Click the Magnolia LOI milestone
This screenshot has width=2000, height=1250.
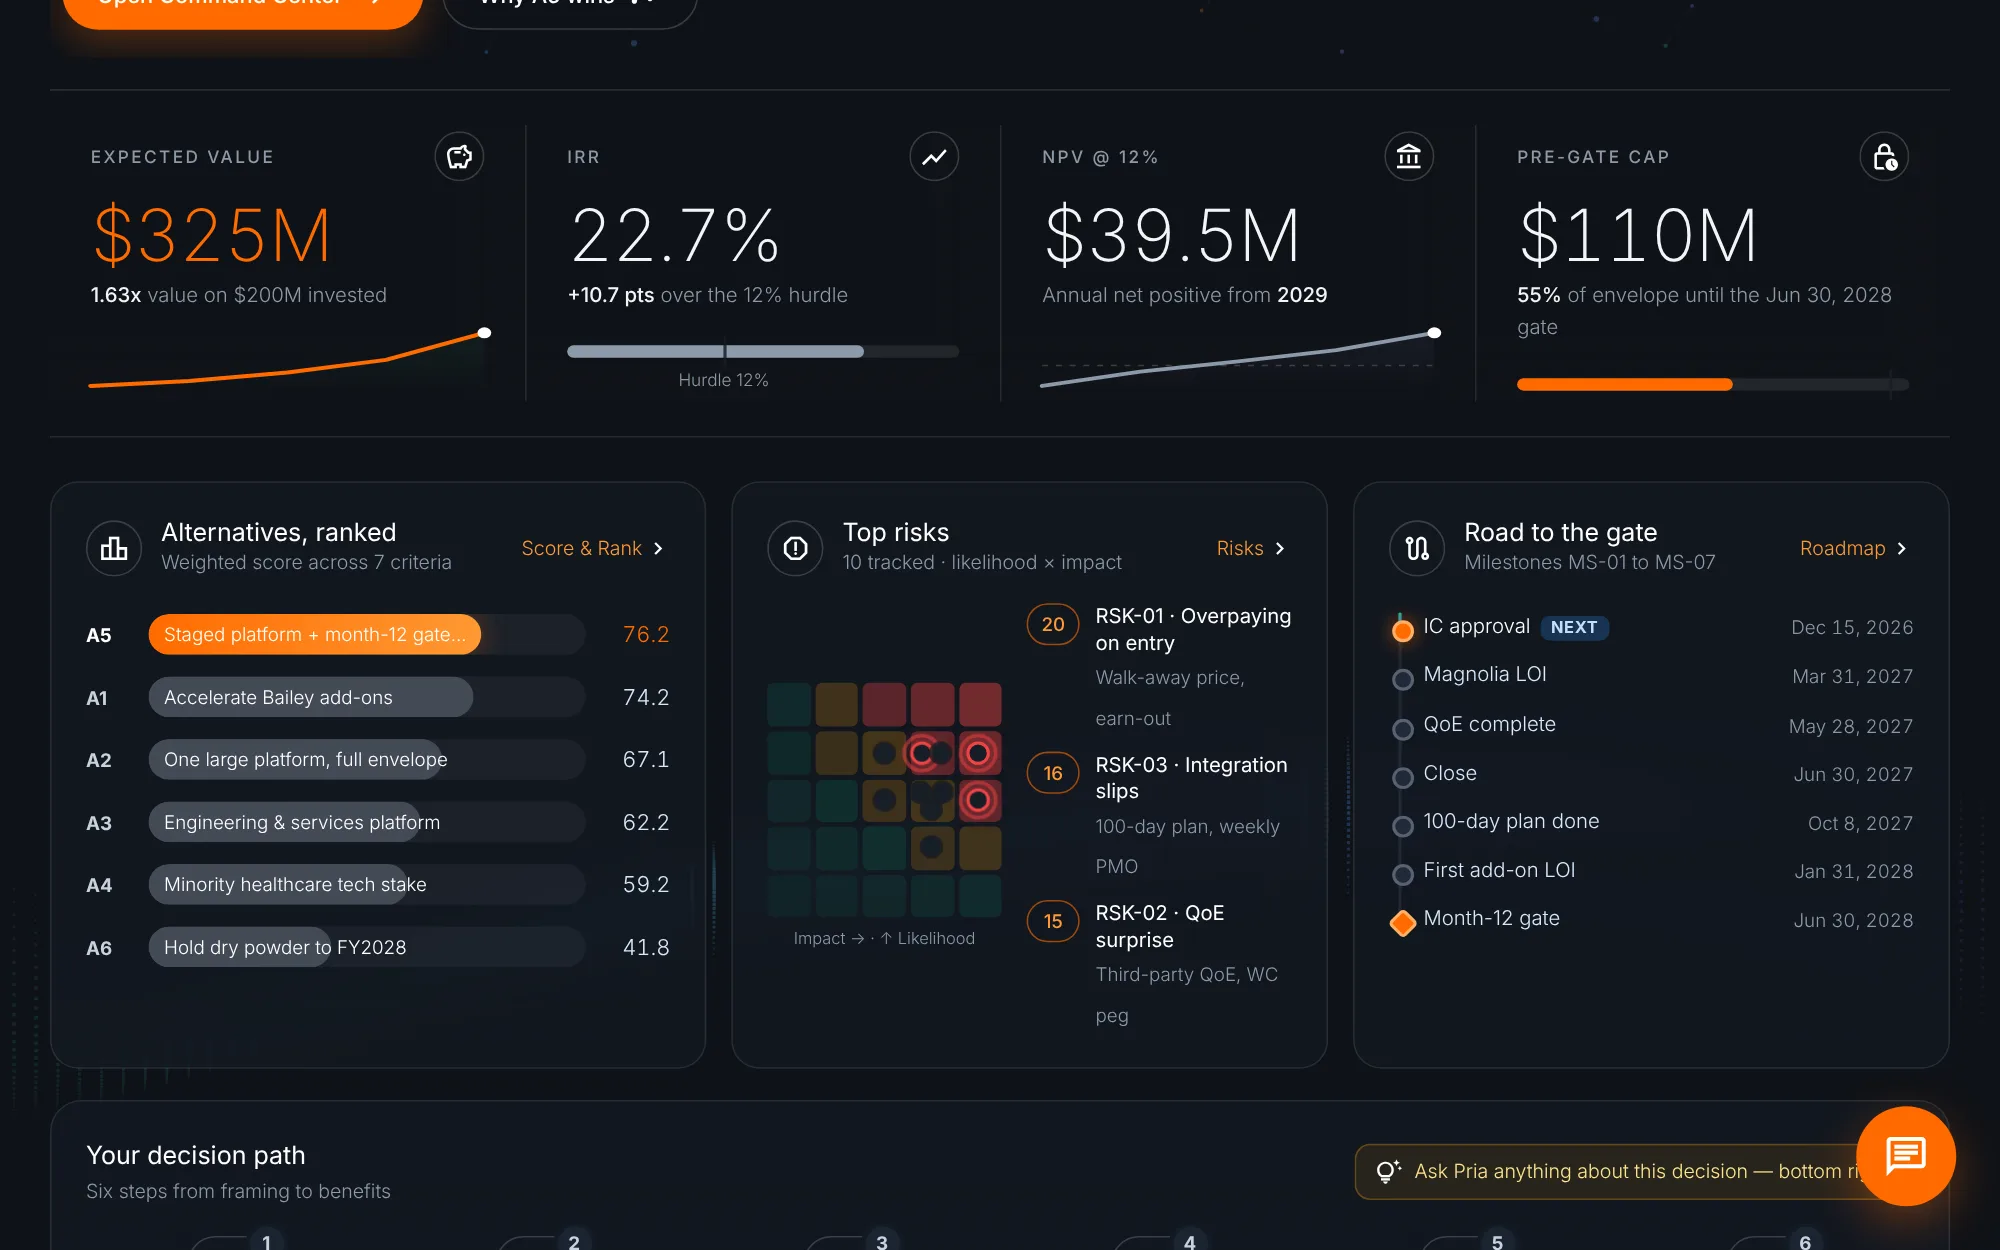point(1485,675)
